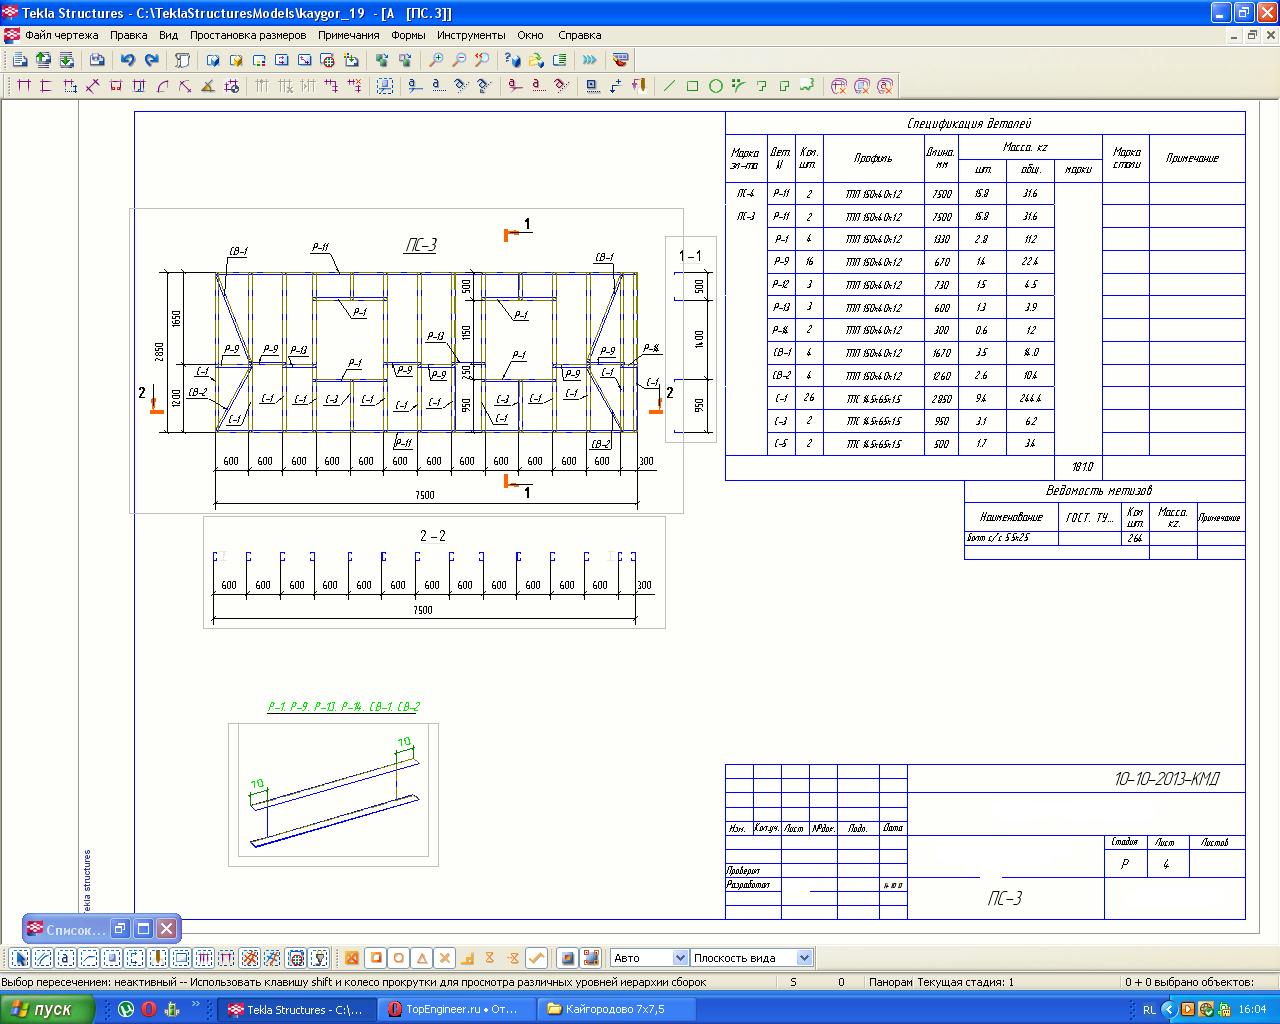This screenshot has width=1280, height=1024.
Task: Open the Файл чертежа menu
Action: click(61, 35)
